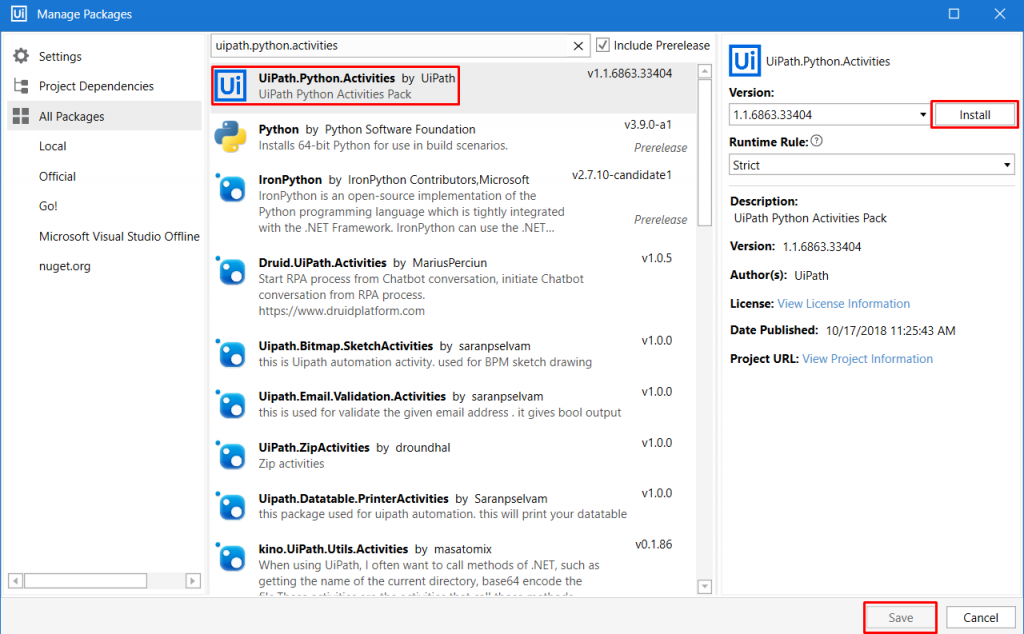Select the Go! package feed

pos(48,206)
